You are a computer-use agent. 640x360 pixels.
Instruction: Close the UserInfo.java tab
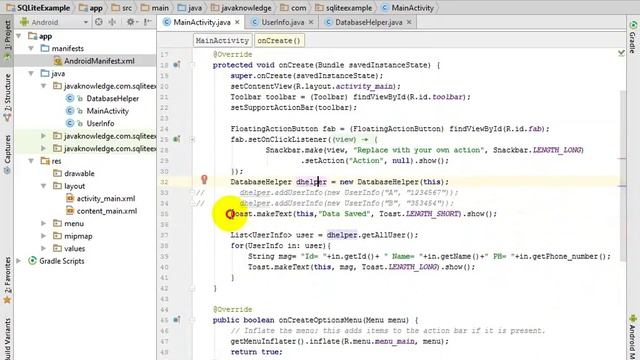(311, 22)
